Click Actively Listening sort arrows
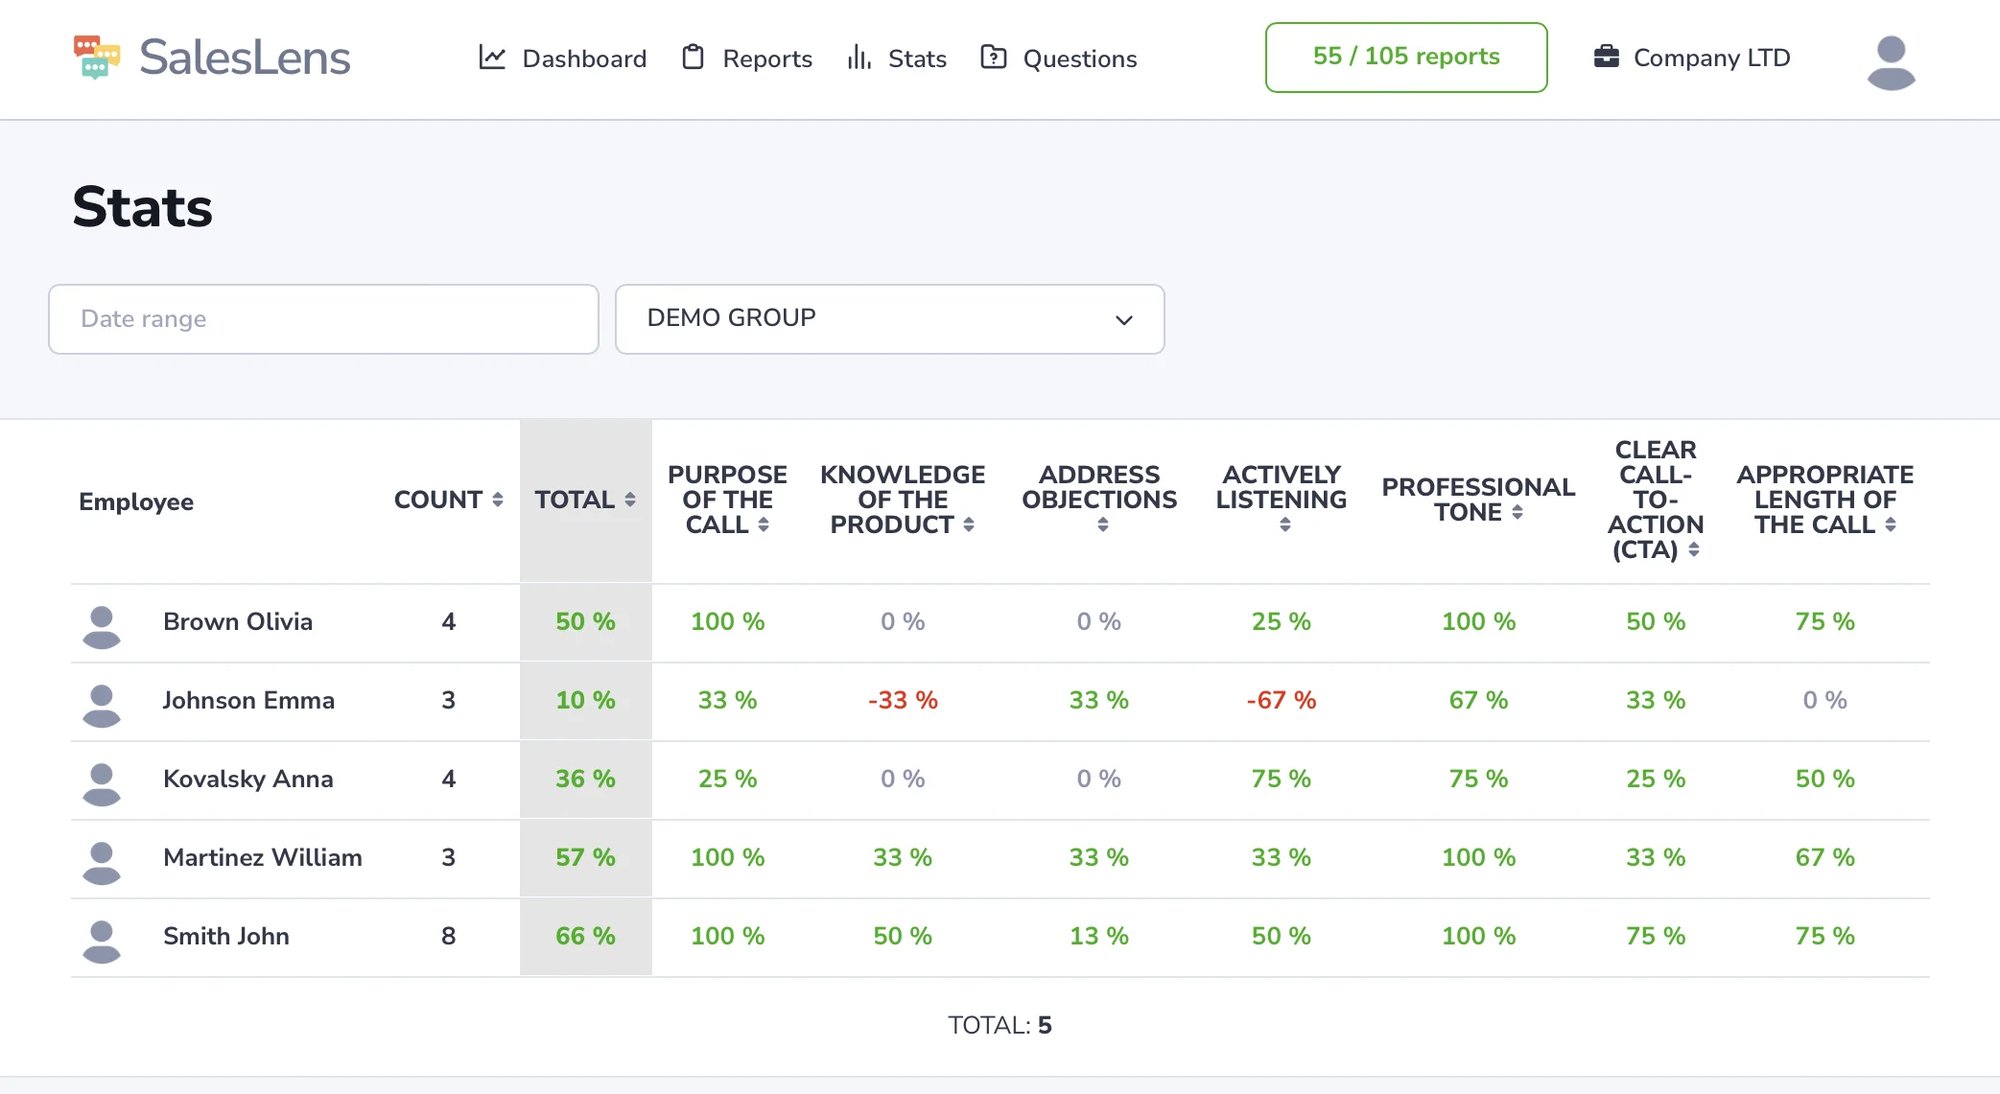Screen dimensions: 2000x1094 [1285, 525]
